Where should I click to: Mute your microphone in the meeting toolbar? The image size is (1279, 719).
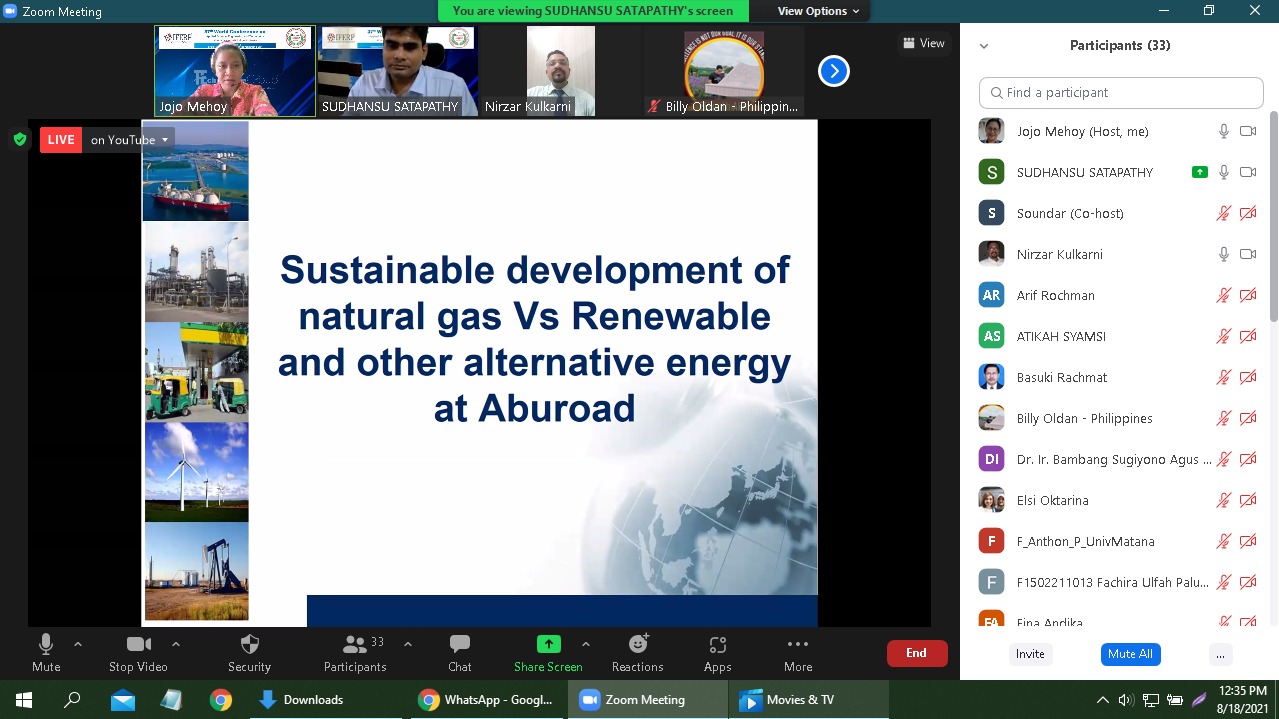coord(46,652)
